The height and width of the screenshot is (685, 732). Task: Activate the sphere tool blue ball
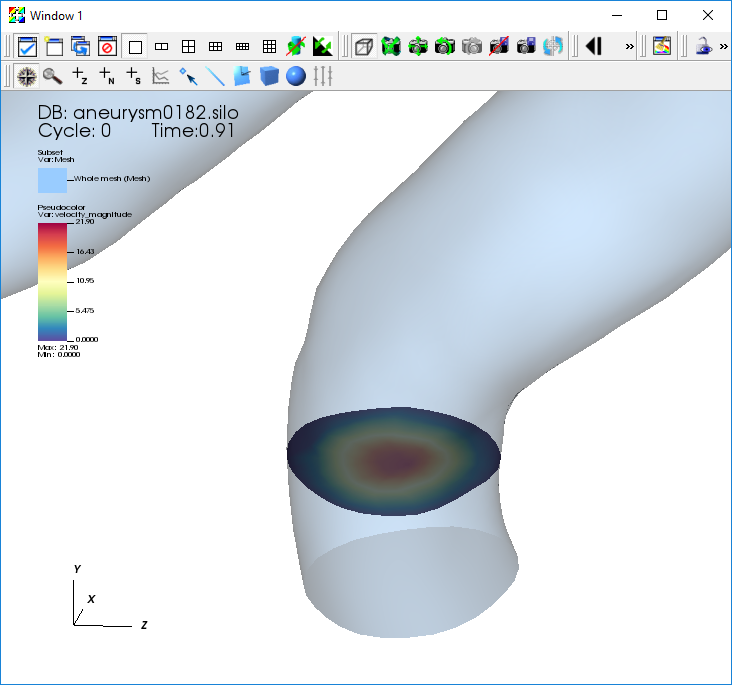pyautogui.click(x=296, y=76)
